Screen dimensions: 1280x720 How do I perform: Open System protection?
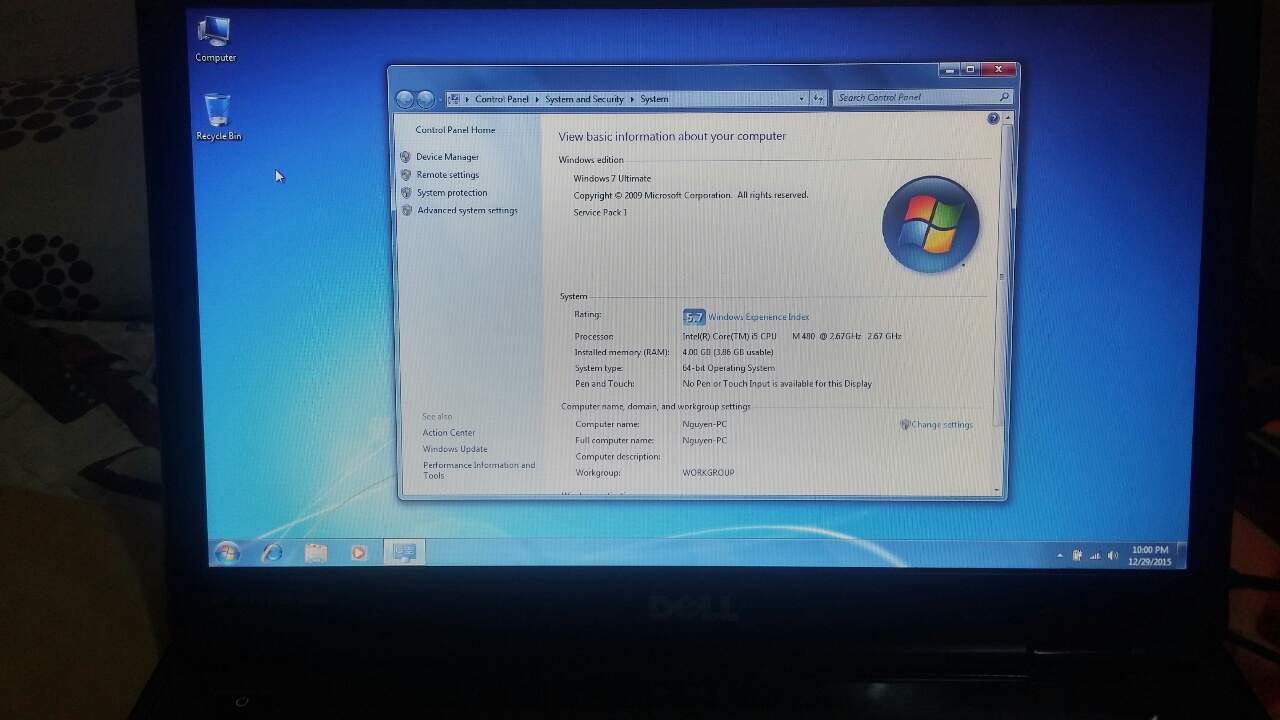(452, 193)
